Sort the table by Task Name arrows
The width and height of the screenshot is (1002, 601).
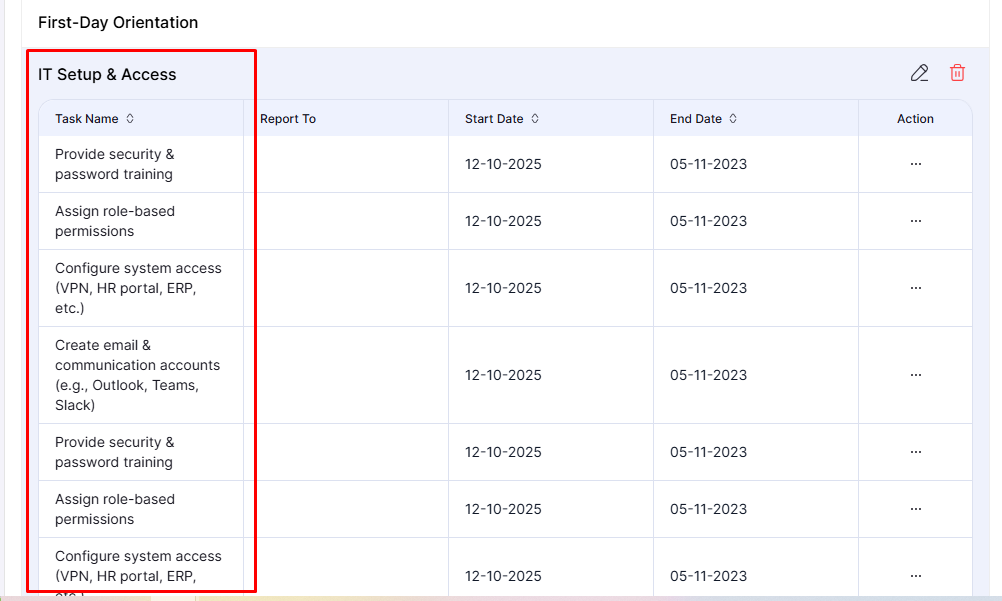click(130, 118)
